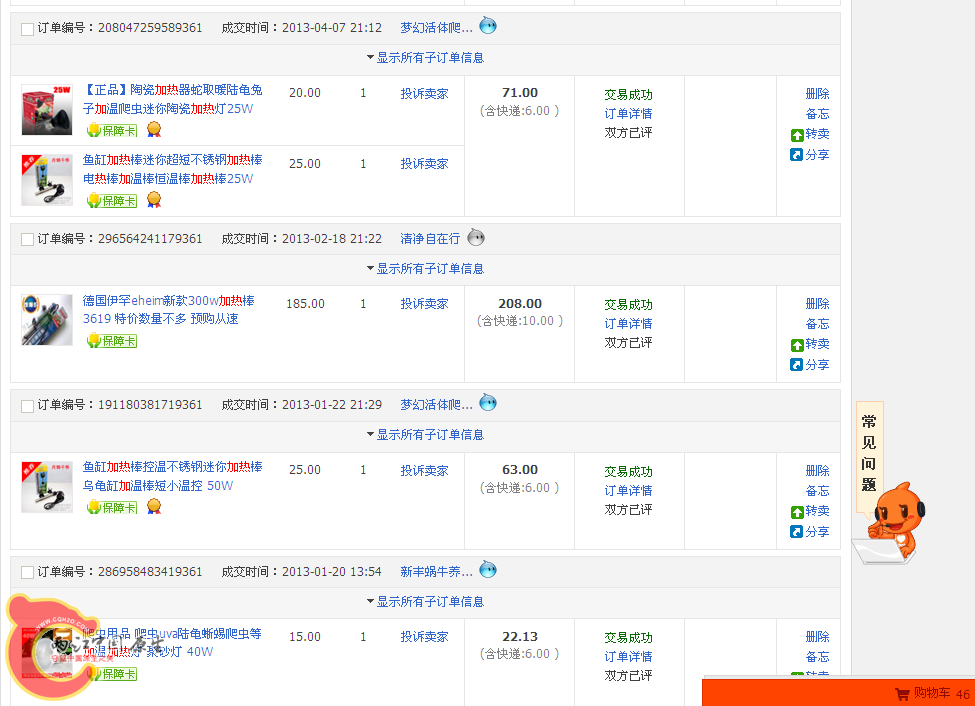The height and width of the screenshot is (706, 975).
Task: Click the 保障卡 badge on the 德国伊罕 eheim heater
Action: [x=110, y=340]
